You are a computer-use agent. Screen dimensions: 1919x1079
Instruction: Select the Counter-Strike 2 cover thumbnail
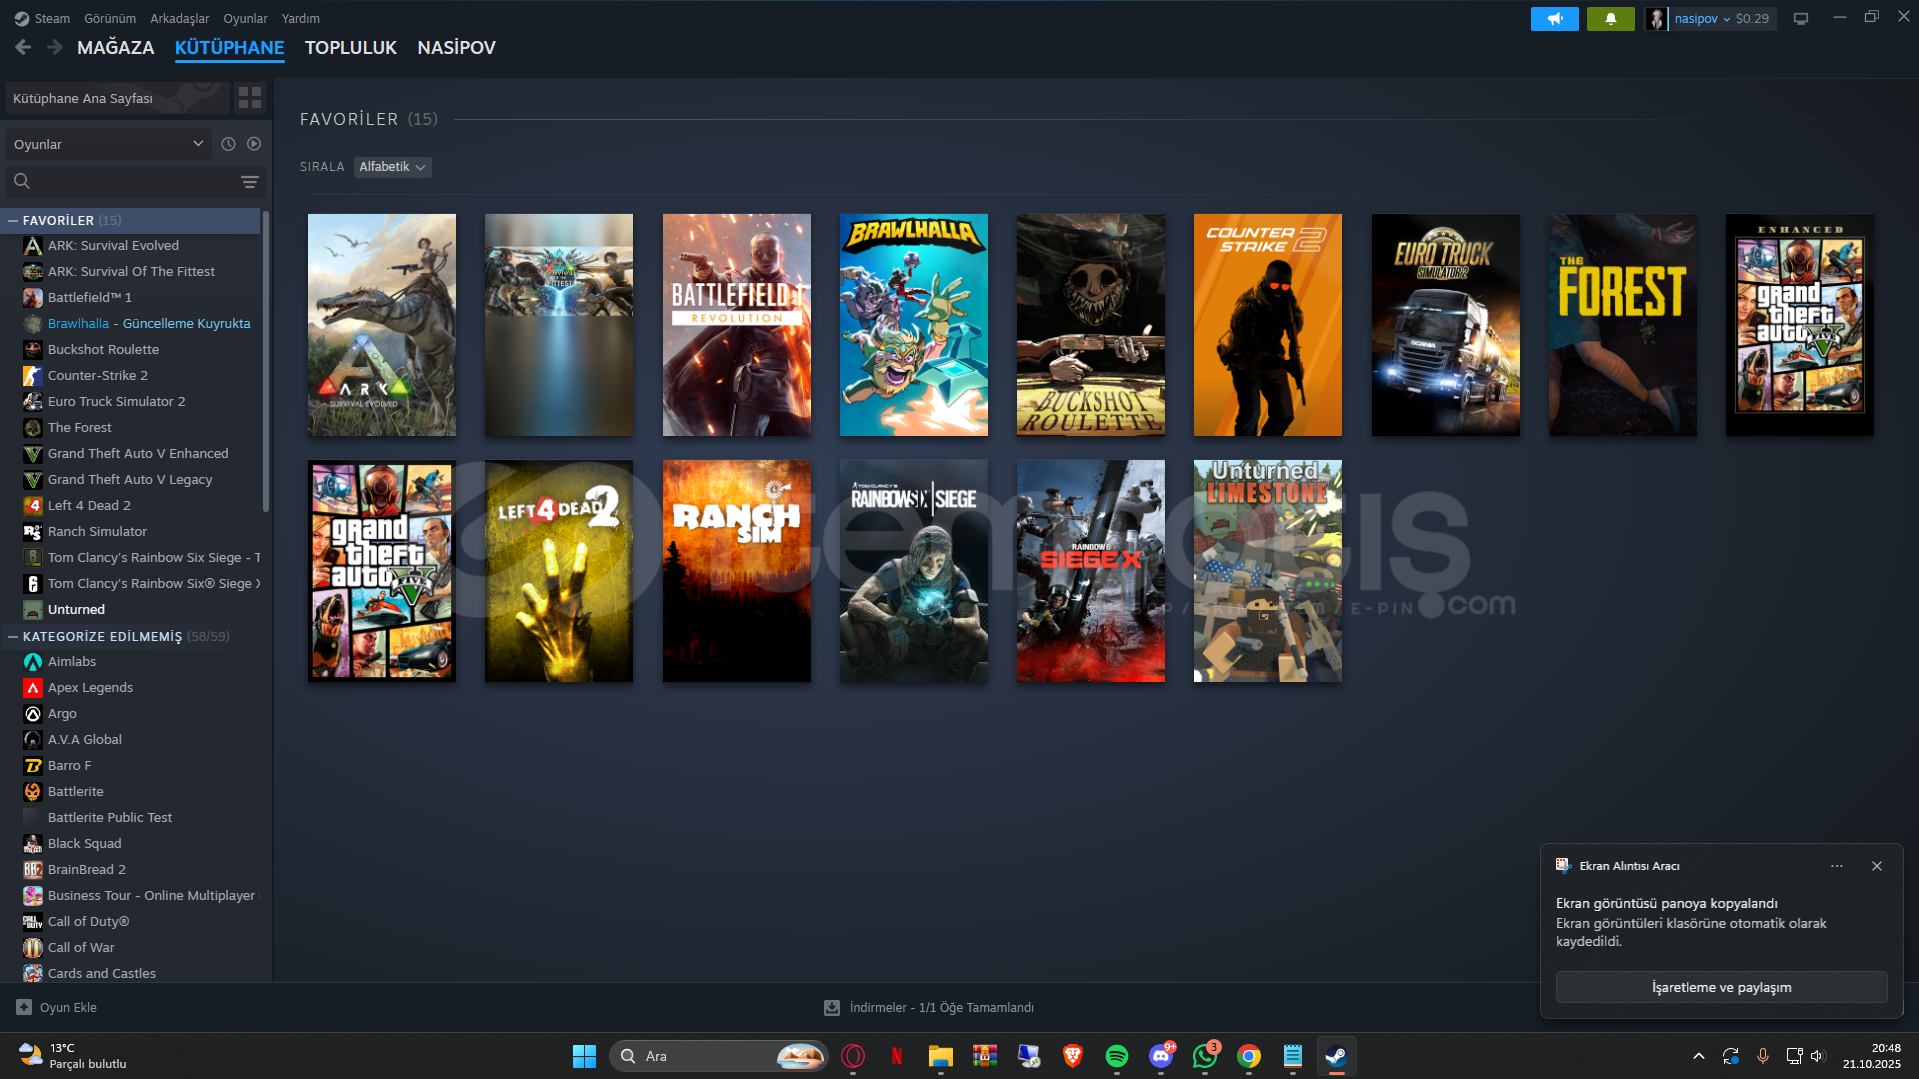point(1267,325)
